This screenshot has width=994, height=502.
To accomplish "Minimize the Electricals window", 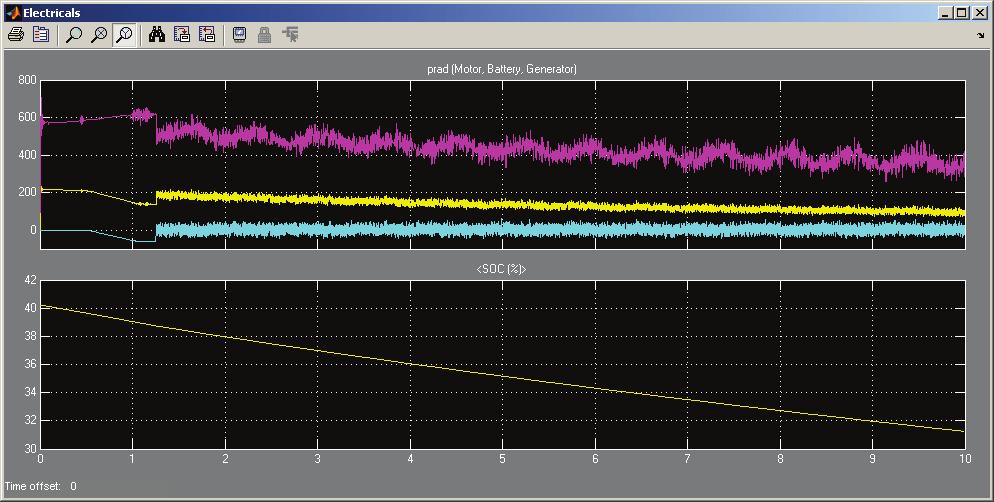I will click(946, 13).
